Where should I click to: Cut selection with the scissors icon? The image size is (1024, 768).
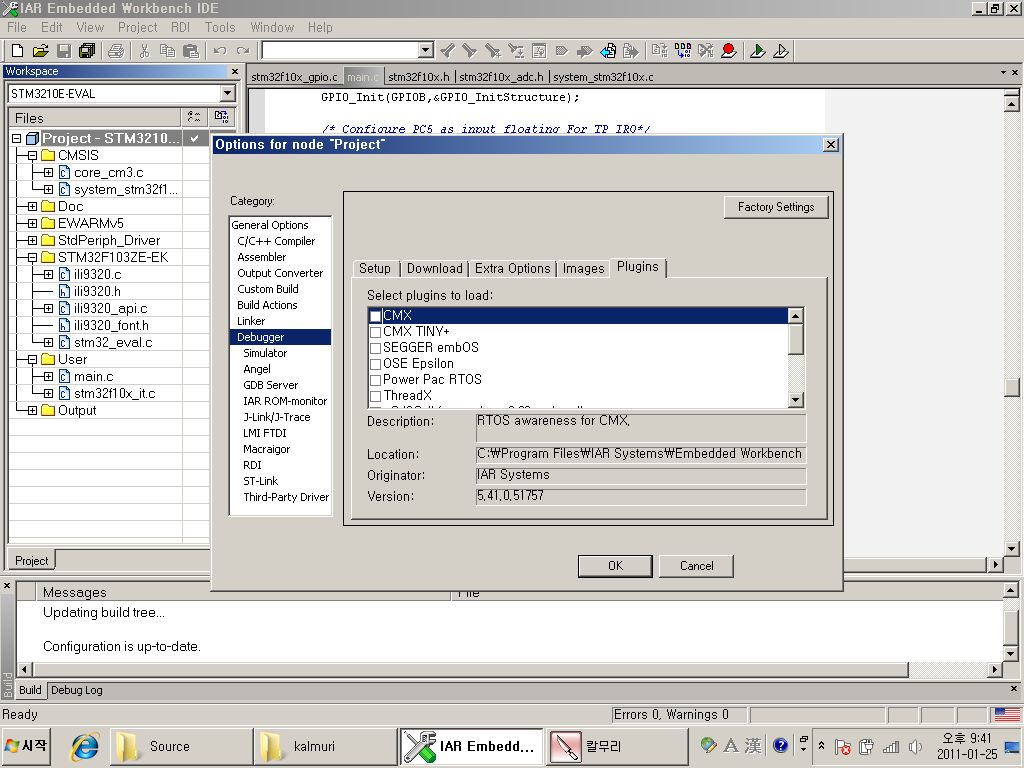tap(144, 50)
